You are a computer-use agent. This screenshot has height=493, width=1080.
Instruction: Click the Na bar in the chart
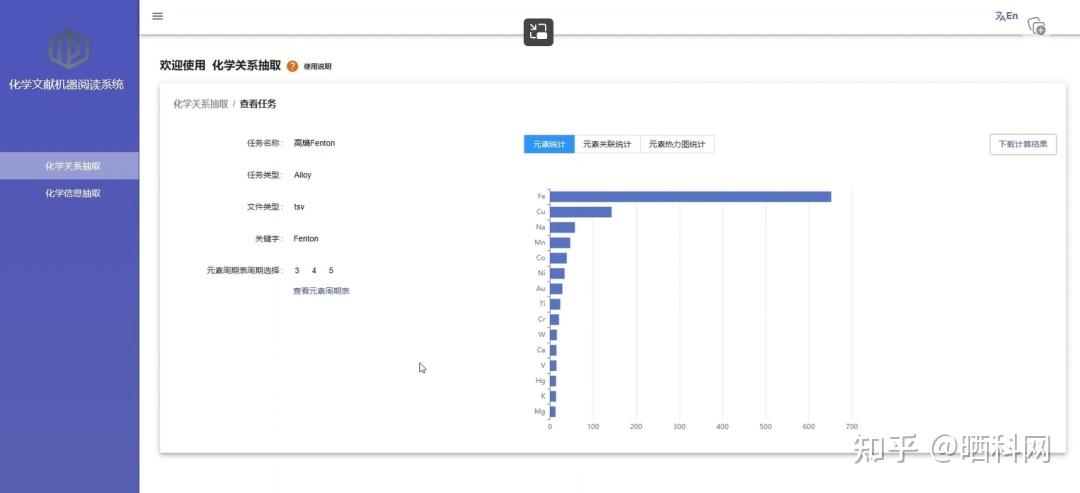tap(562, 227)
